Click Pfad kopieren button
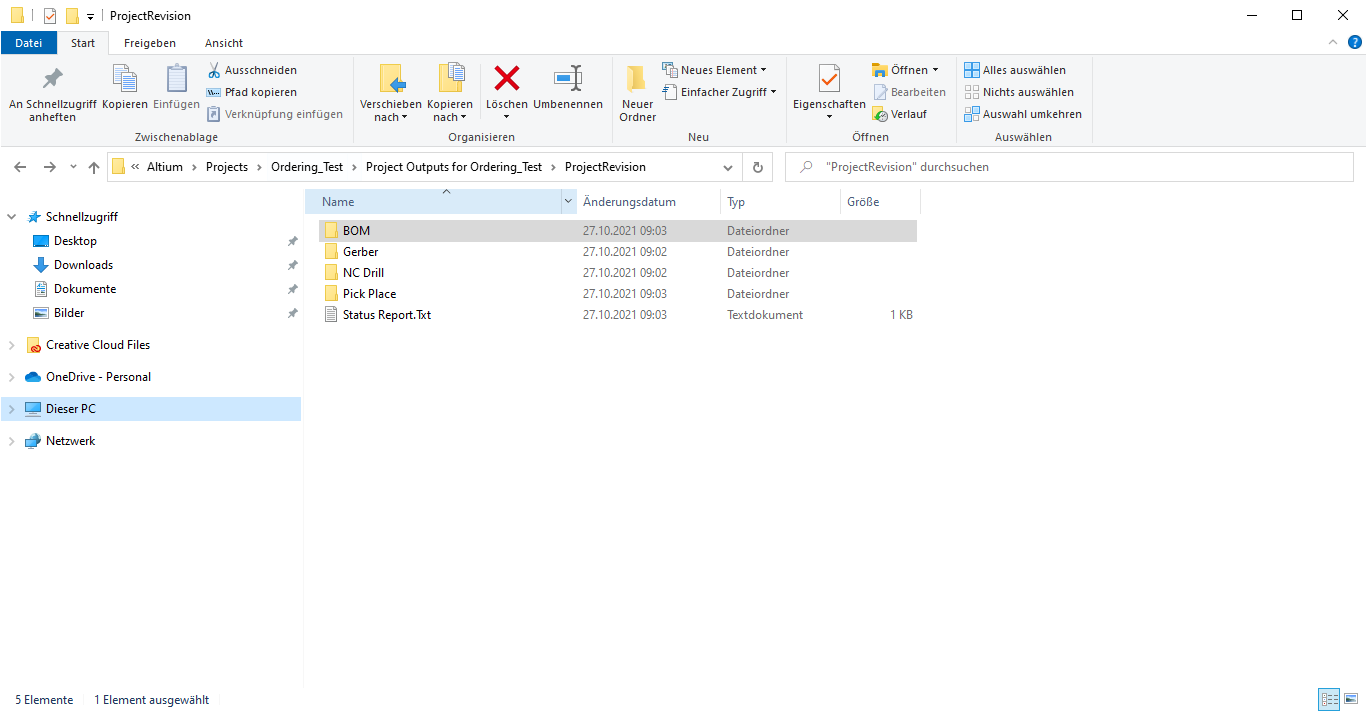 pyautogui.click(x=251, y=92)
